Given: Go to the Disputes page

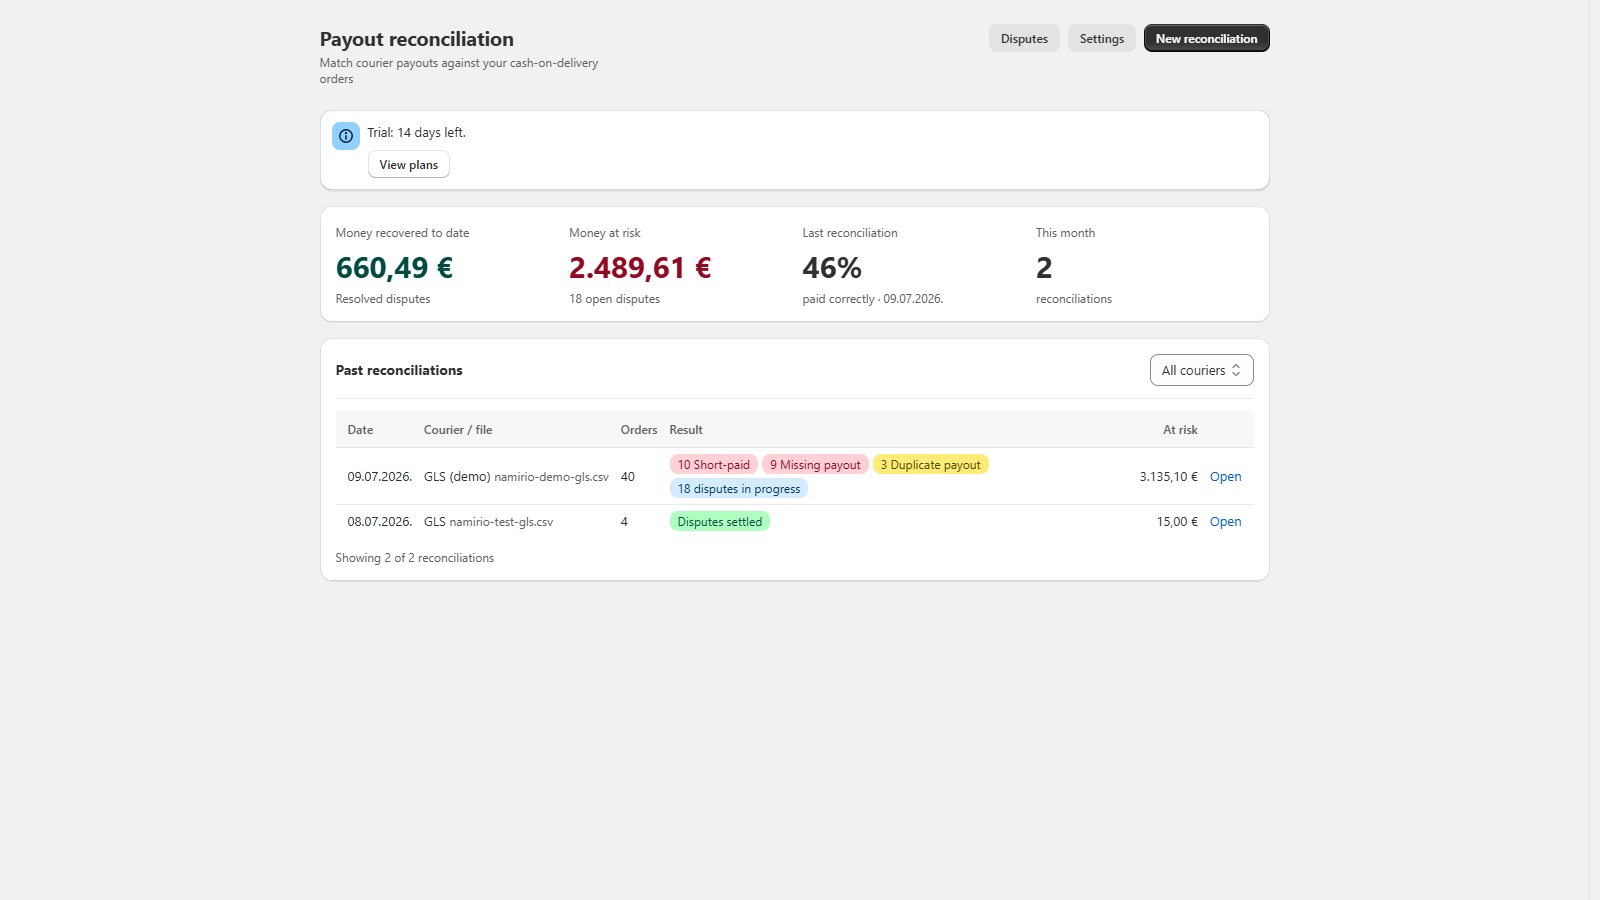Looking at the screenshot, I should point(1024,39).
